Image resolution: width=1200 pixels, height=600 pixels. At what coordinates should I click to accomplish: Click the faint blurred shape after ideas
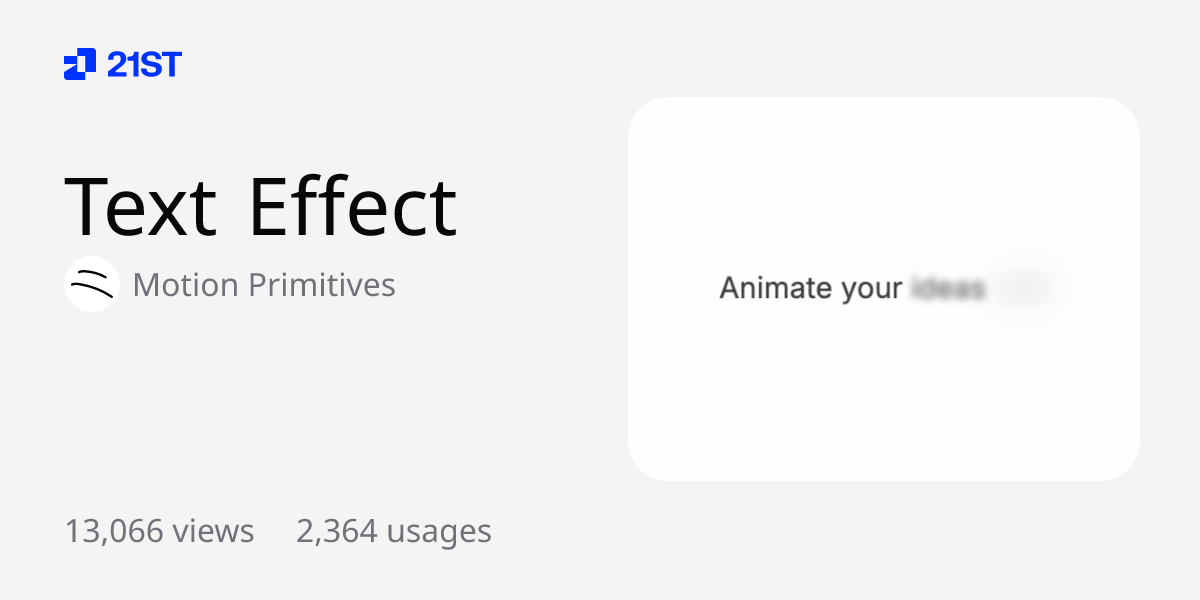(x=1025, y=288)
